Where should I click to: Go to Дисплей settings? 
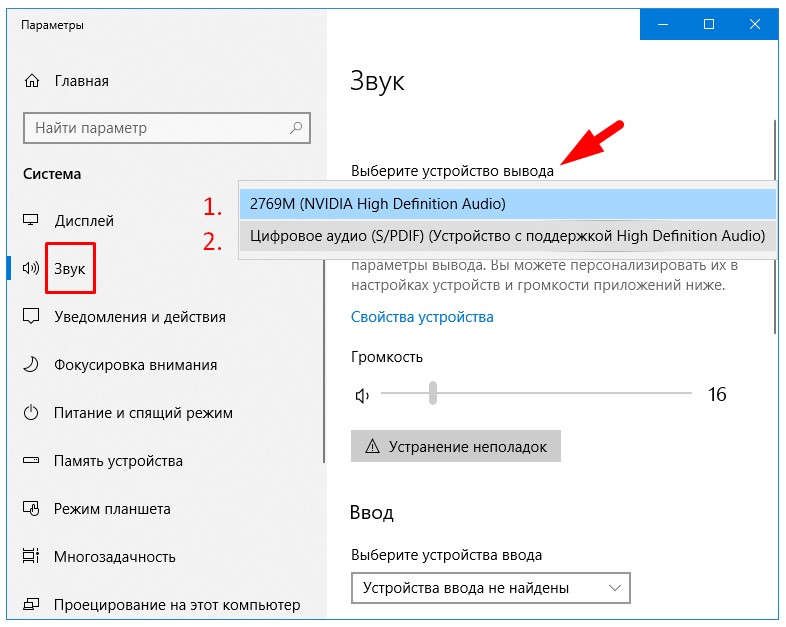84,221
